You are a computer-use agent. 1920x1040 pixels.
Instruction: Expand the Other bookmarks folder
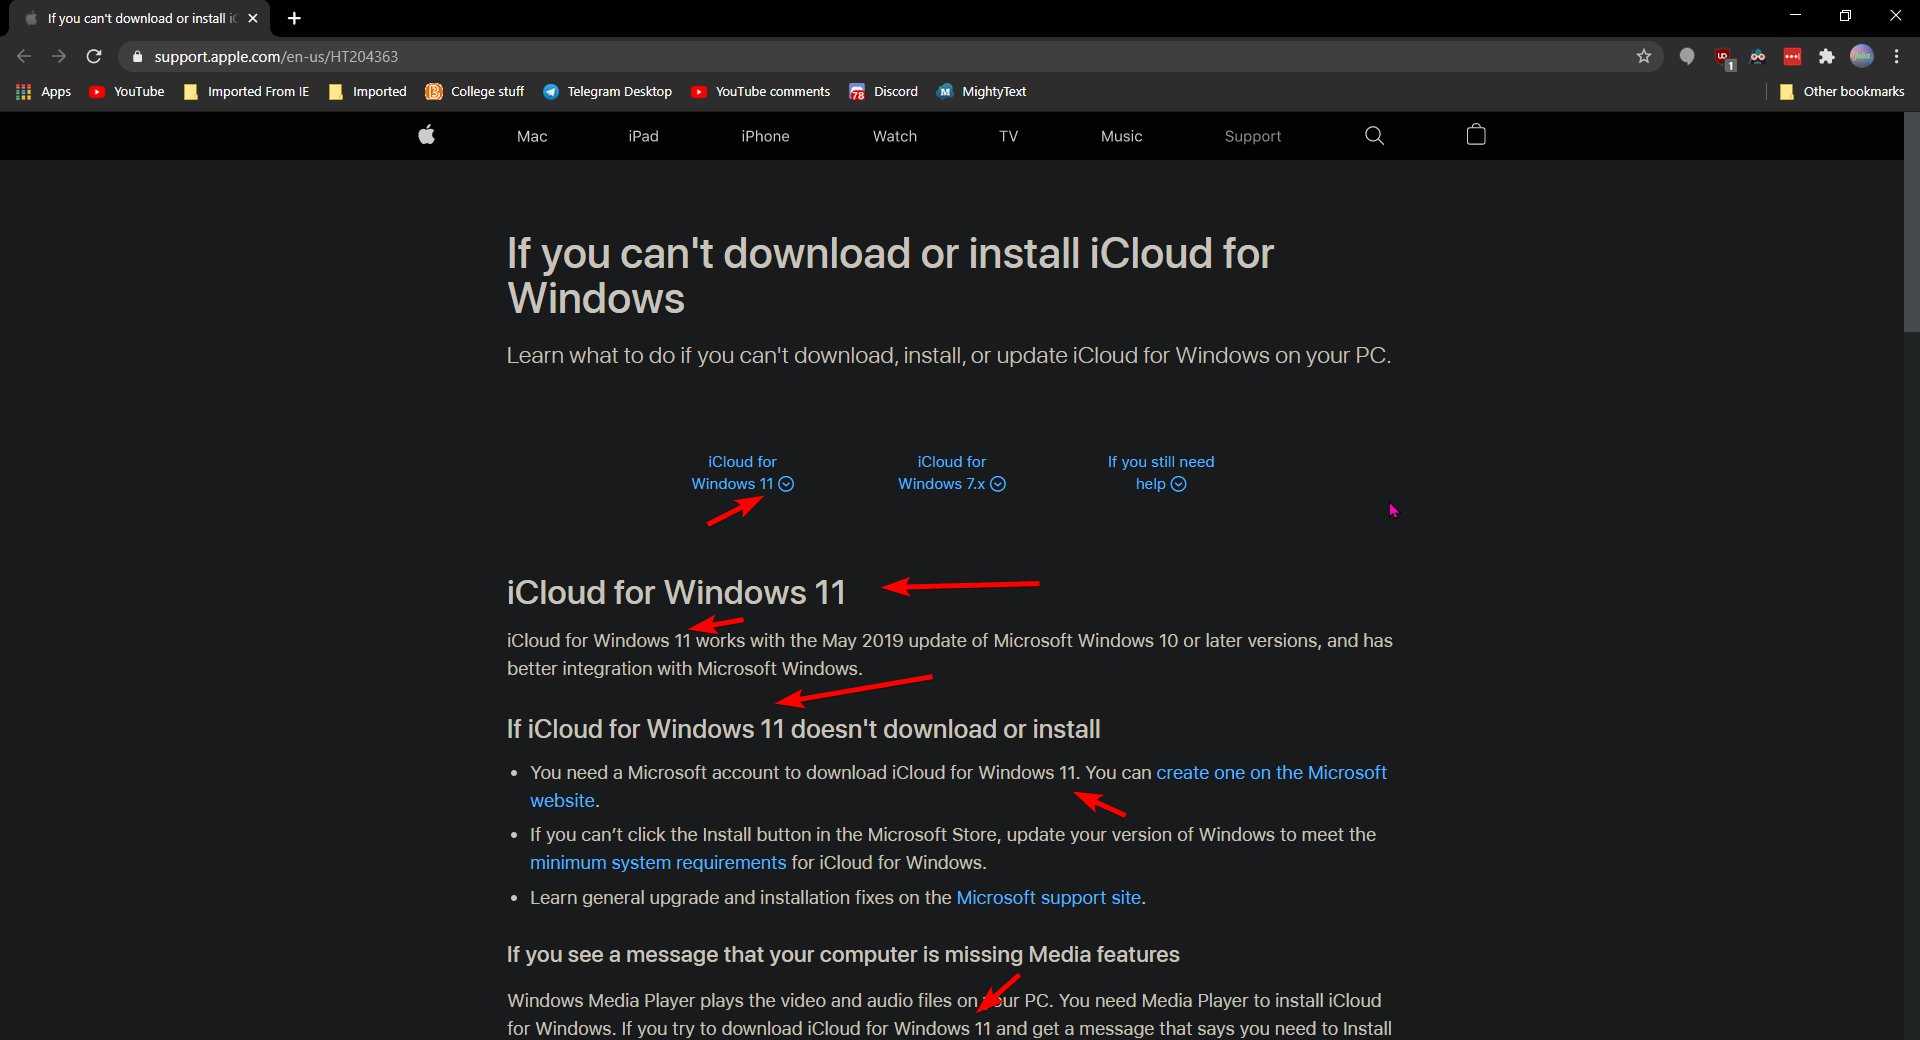[x=1842, y=91]
